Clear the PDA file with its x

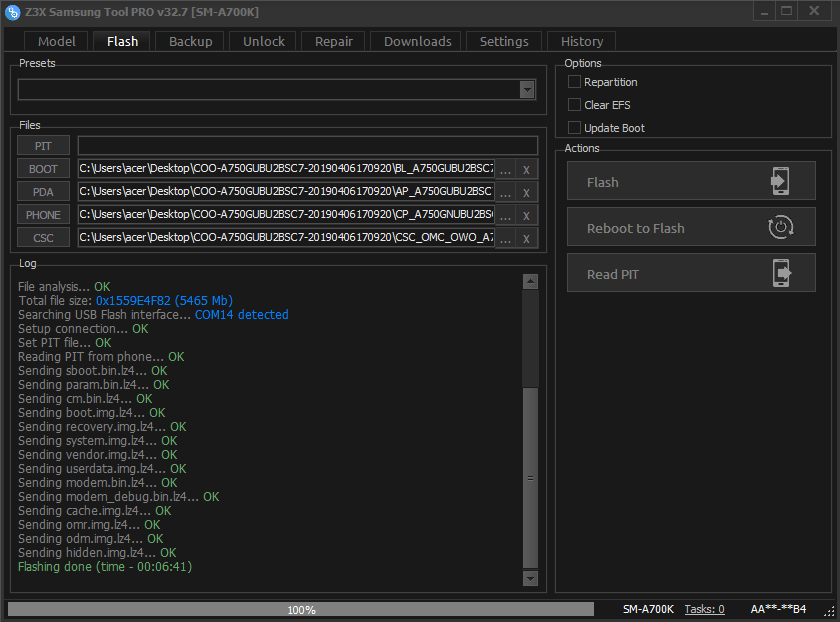526,192
